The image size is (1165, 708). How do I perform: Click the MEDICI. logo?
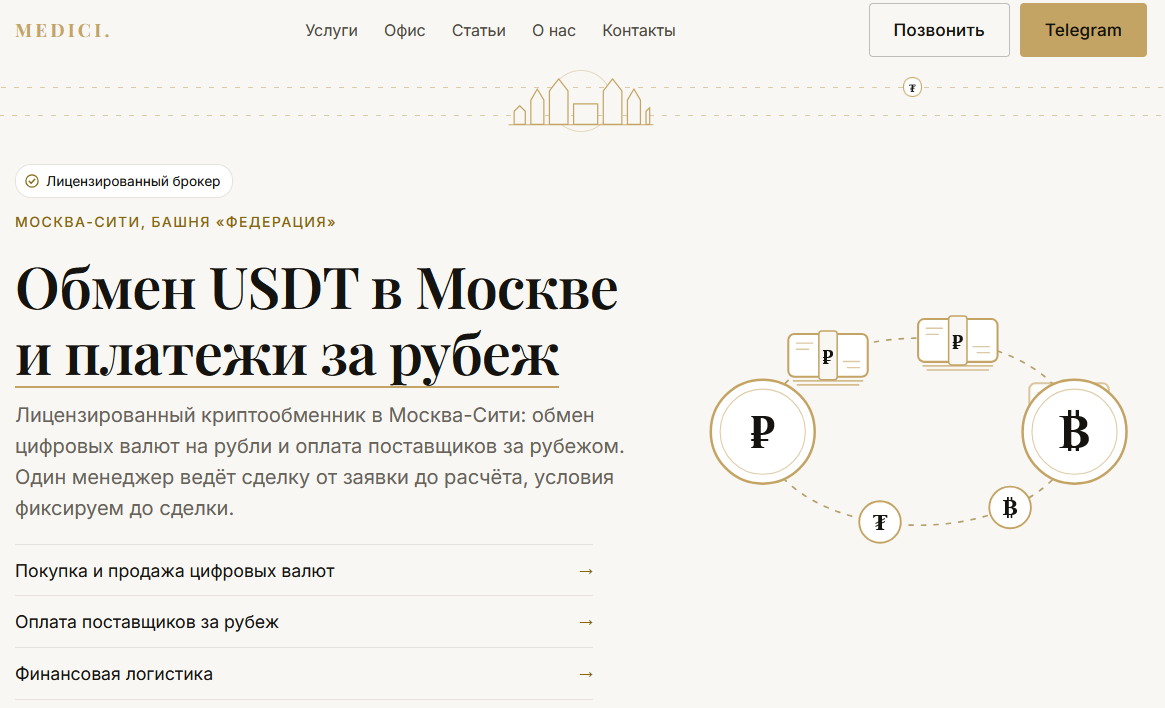tap(62, 31)
